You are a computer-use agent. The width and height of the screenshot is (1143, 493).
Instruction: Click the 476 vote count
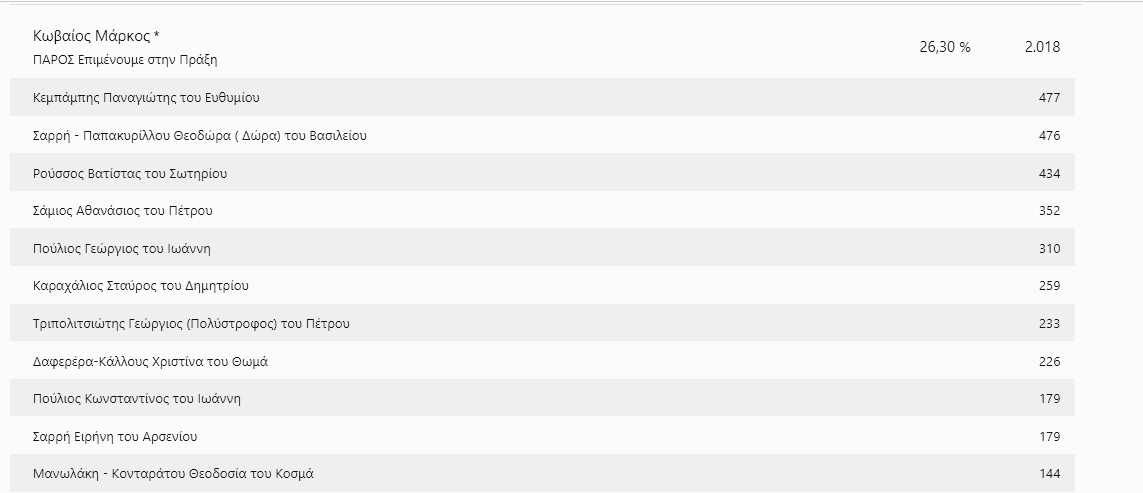(x=1049, y=136)
